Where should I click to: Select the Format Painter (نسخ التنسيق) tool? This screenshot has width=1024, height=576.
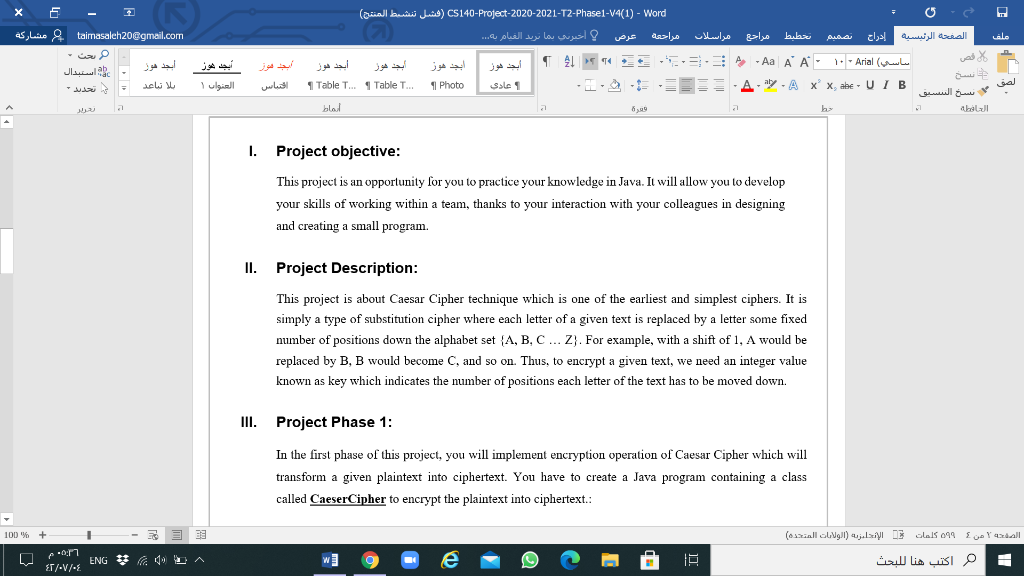(983, 91)
